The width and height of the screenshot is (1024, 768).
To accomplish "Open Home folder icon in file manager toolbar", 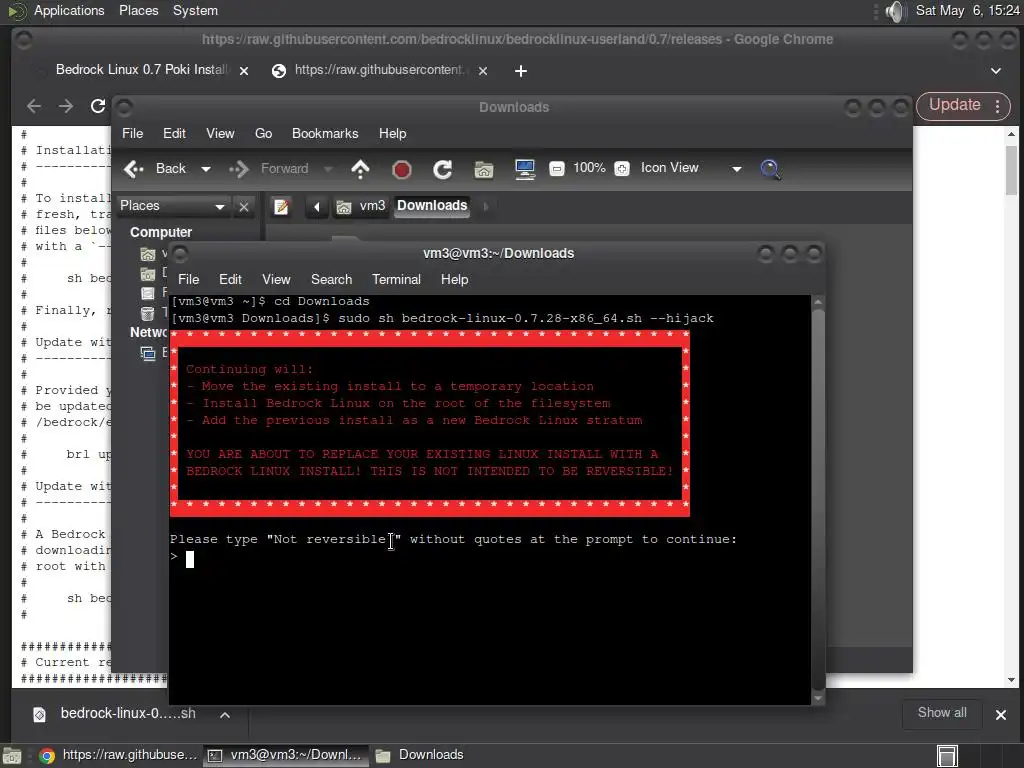I will point(483,170).
